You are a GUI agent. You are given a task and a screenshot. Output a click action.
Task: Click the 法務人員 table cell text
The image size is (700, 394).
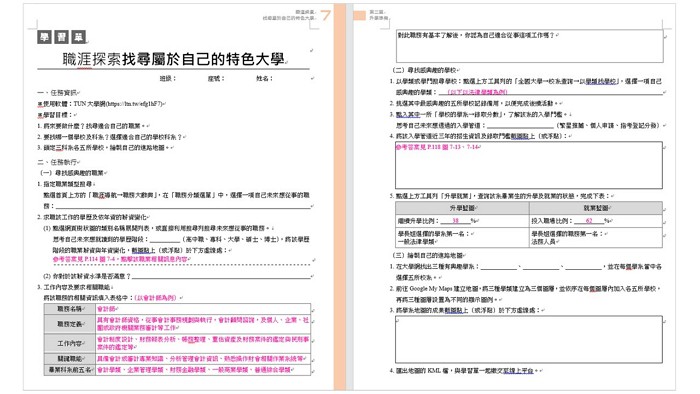[543, 241]
